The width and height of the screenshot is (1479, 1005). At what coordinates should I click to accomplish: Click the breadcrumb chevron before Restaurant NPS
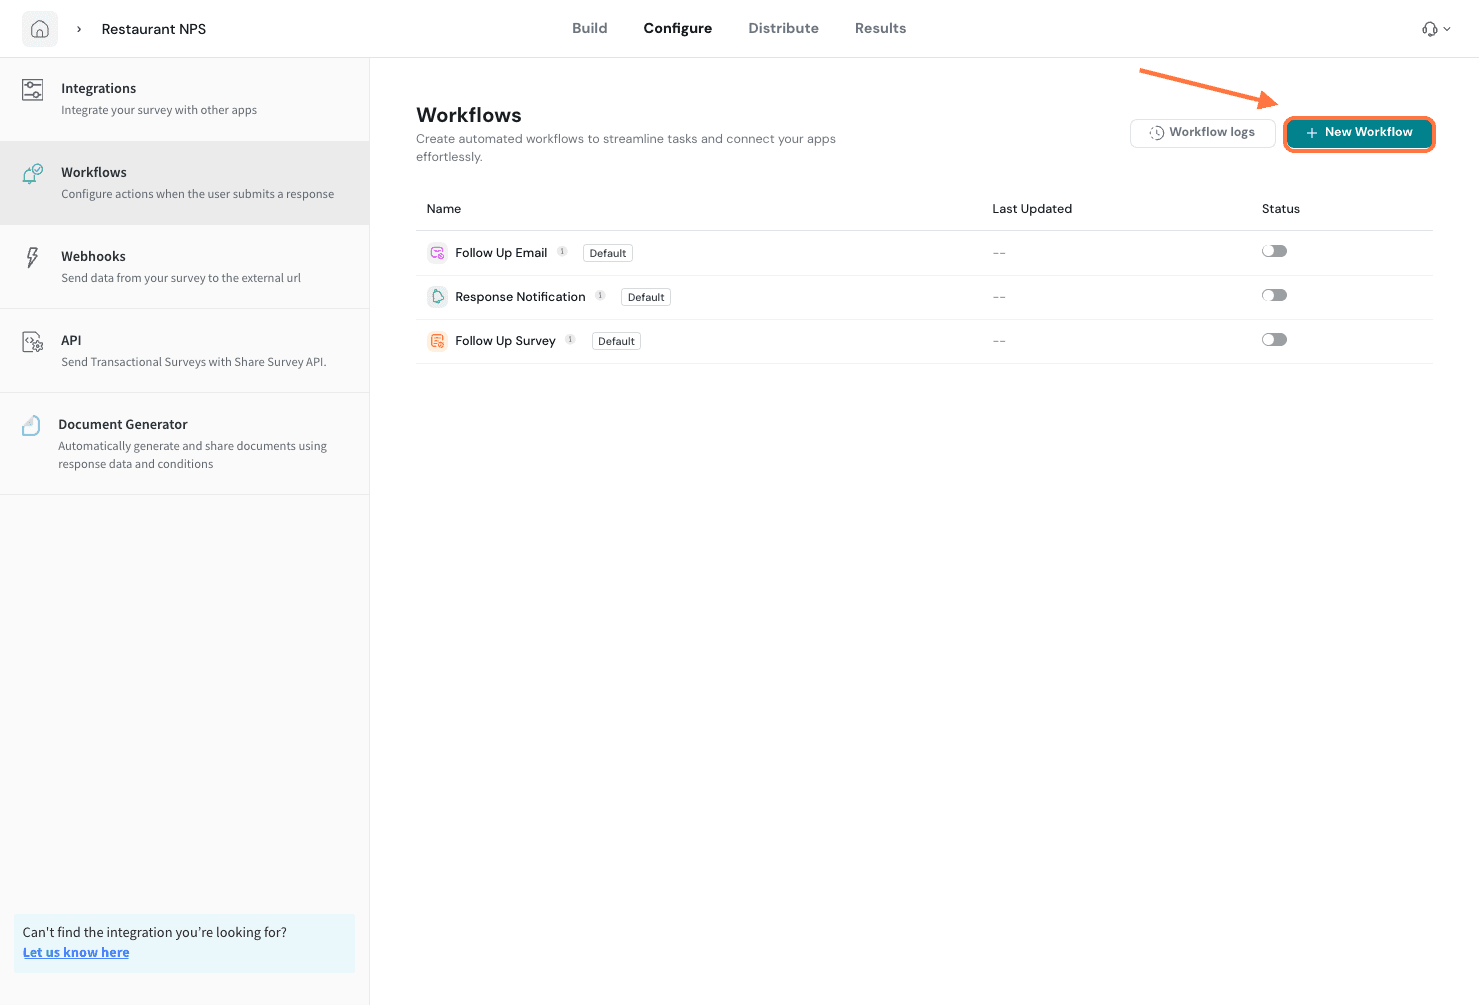[x=79, y=29]
